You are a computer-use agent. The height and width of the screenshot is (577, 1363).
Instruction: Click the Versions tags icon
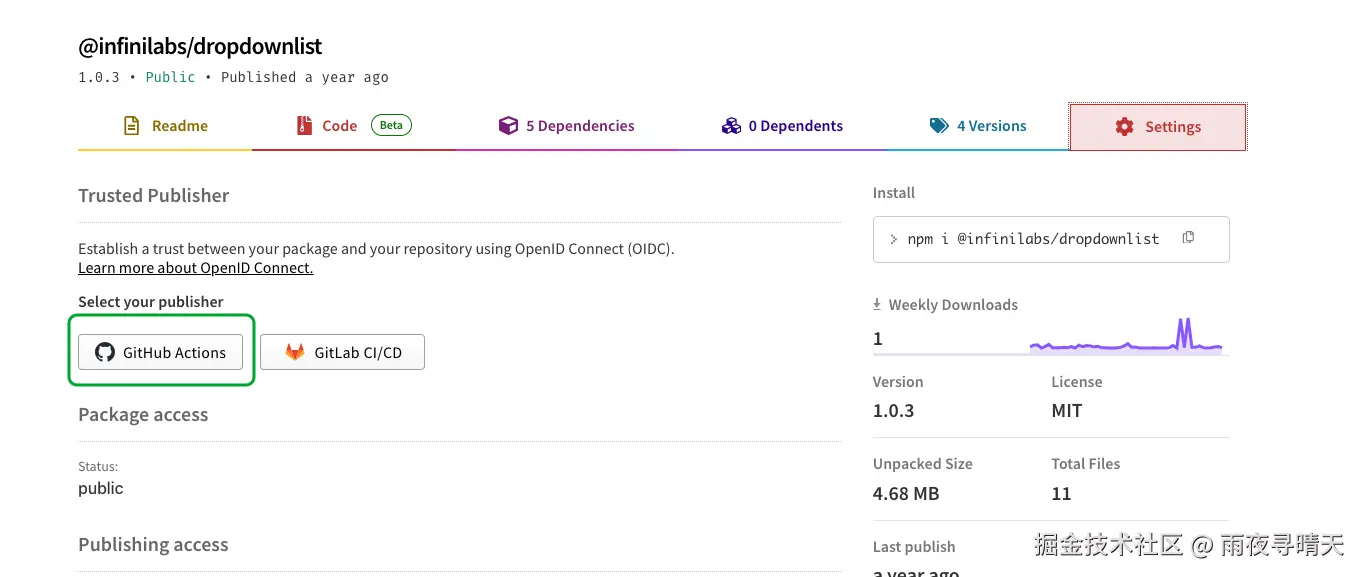coord(939,126)
